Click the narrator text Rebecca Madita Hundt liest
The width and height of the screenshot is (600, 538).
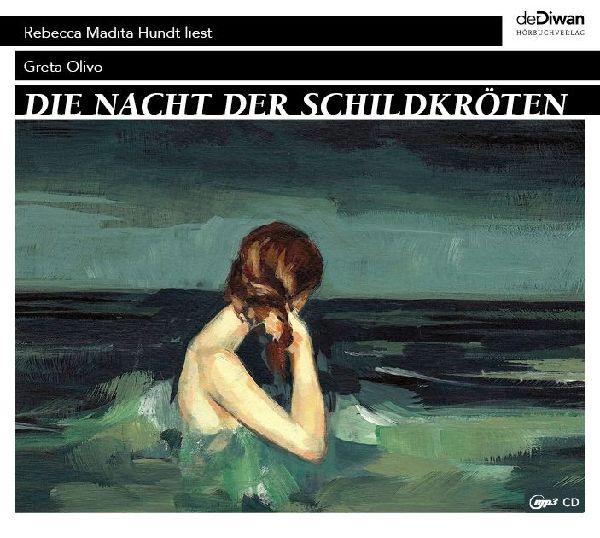pos(118,33)
